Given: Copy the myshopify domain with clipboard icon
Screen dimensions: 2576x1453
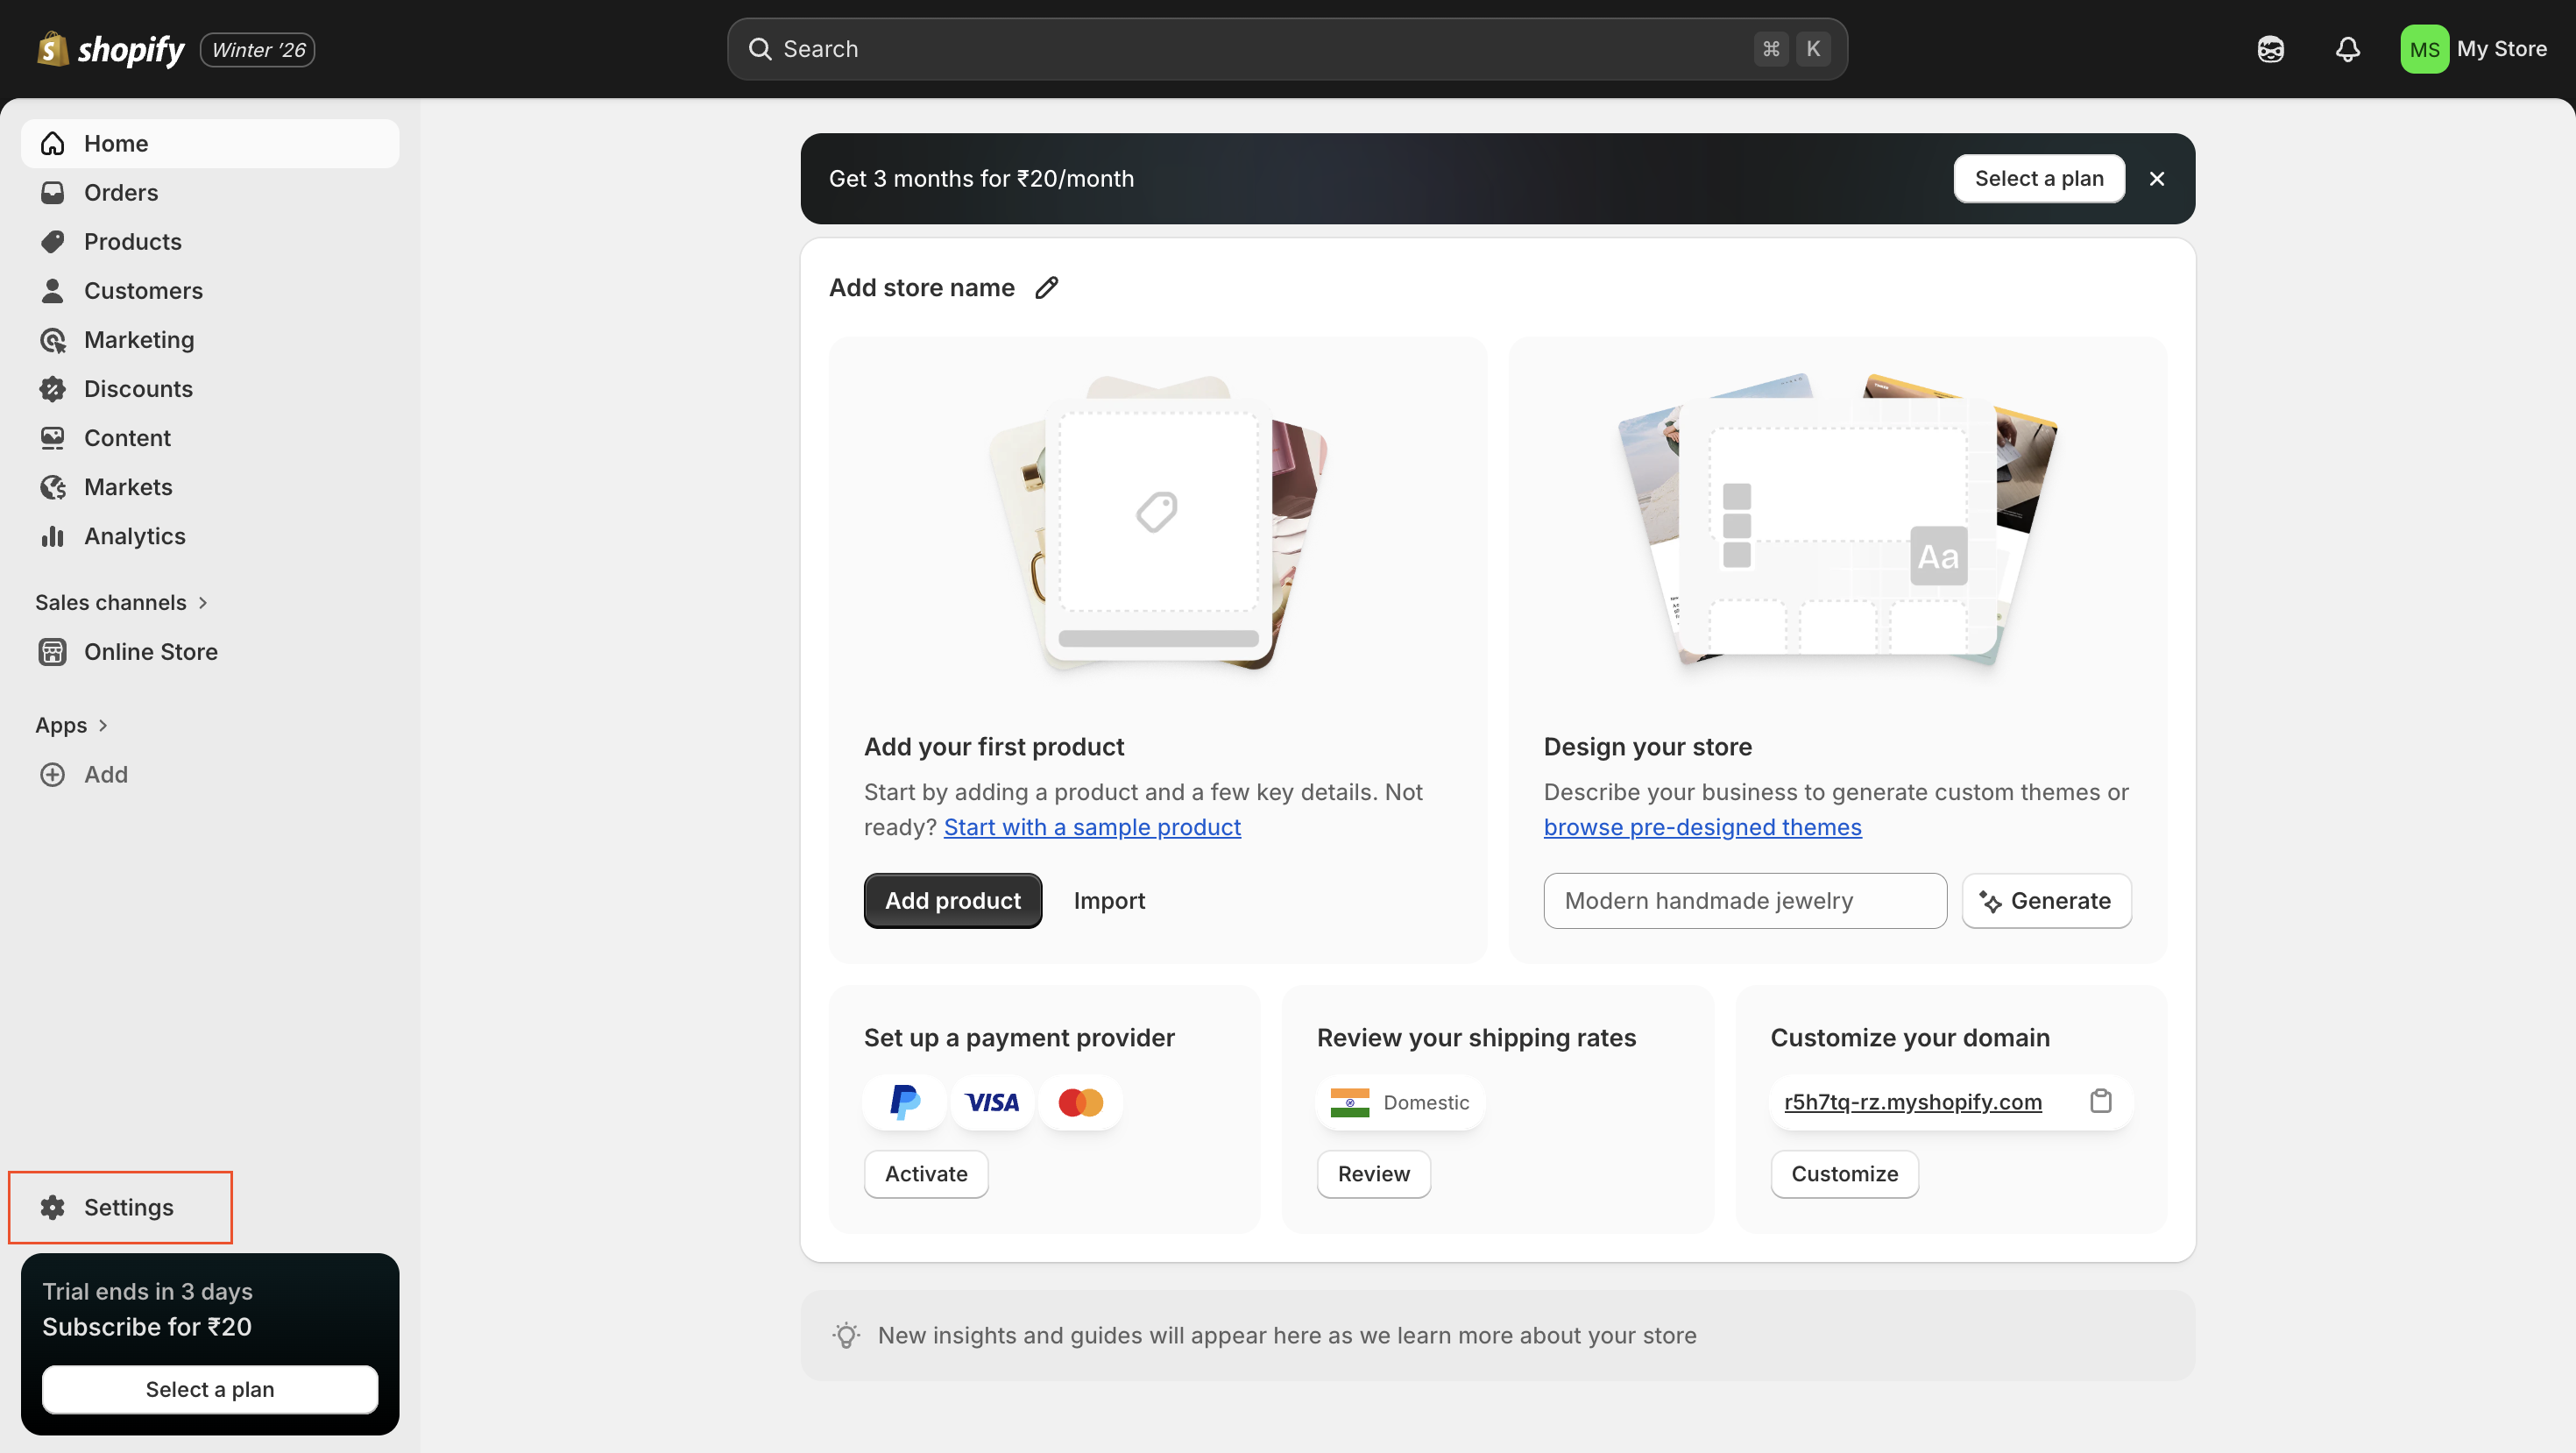Looking at the screenshot, I should (x=2100, y=1101).
